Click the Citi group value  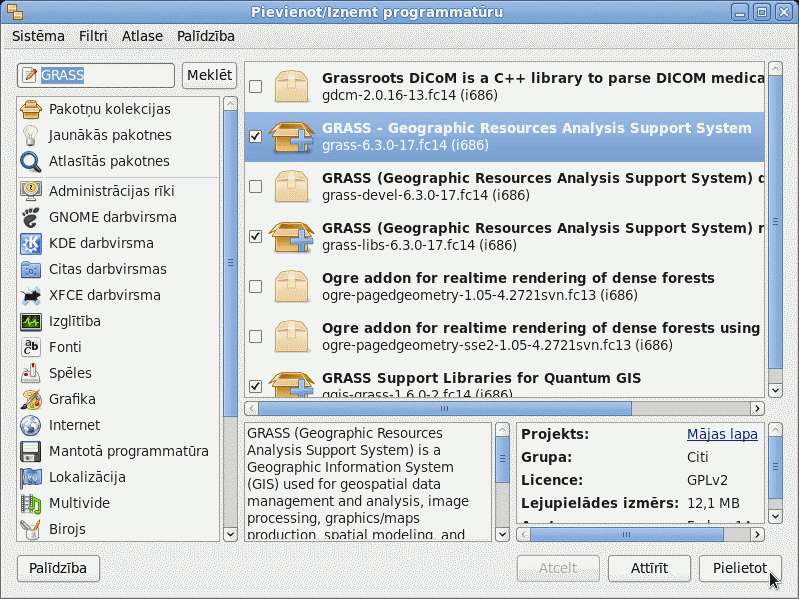698,457
